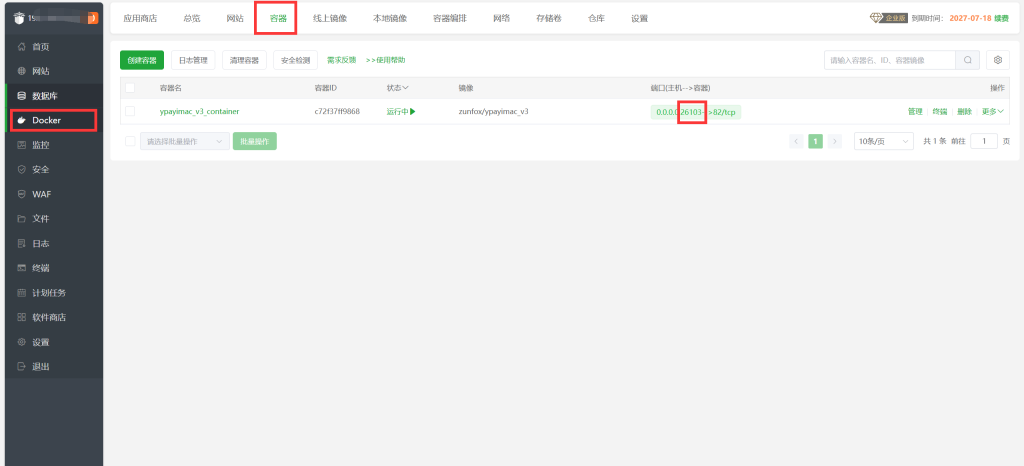Select all containers via header checkbox
This screenshot has width=1024, height=466.
coord(130,88)
